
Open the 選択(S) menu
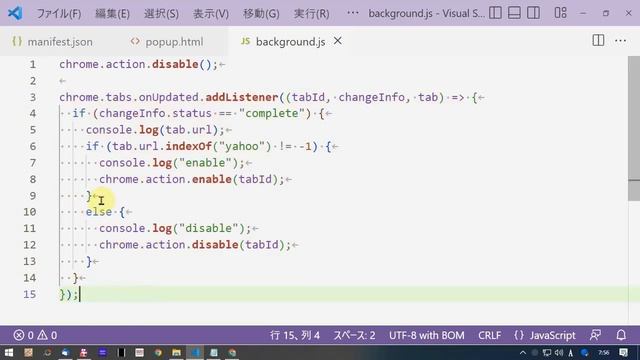(161, 13)
